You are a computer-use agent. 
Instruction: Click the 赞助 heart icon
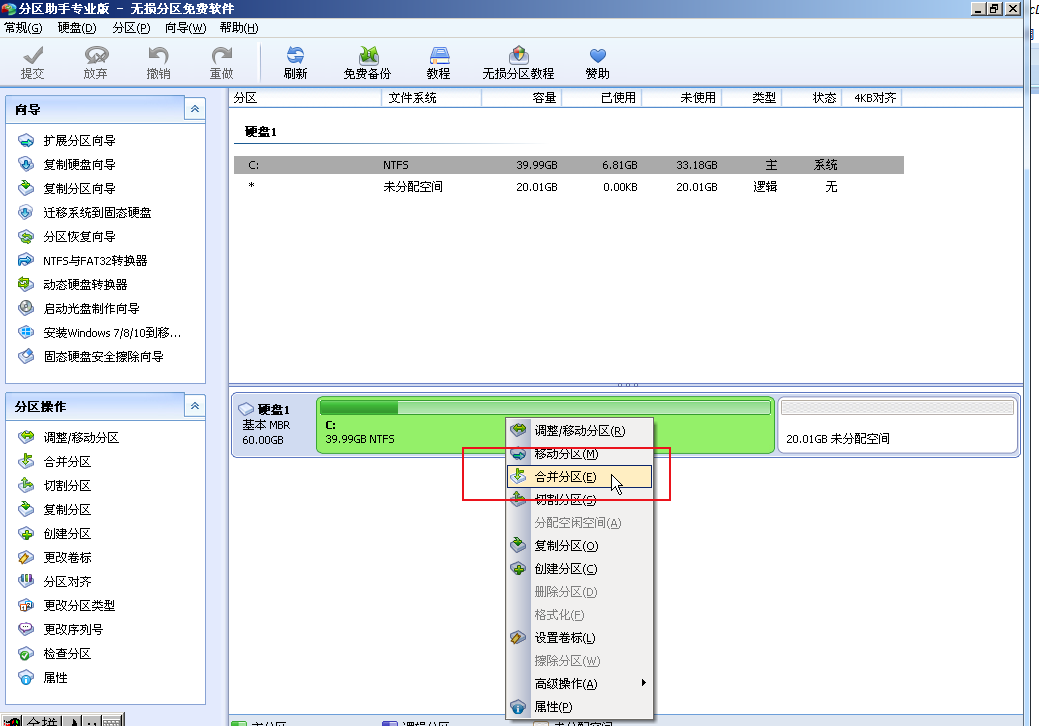[597, 57]
